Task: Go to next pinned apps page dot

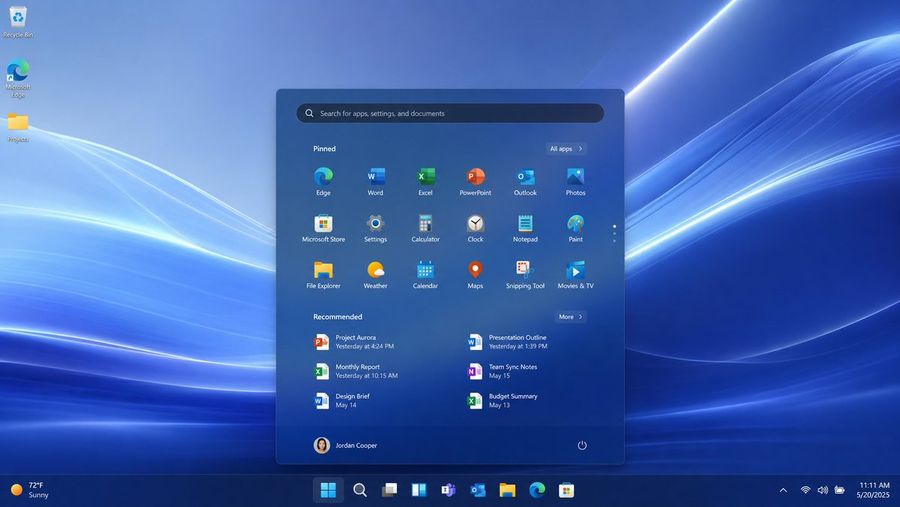Action: click(x=614, y=234)
